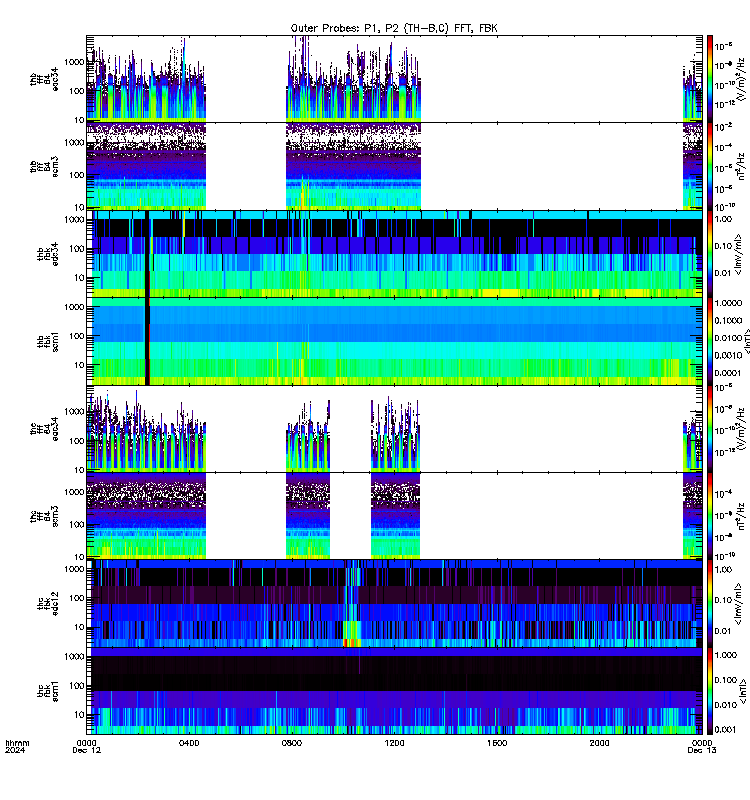750x800 pixels.
Task: Click the '1.000' tick on thc scm1 color bar
Action: pos(726,655)
